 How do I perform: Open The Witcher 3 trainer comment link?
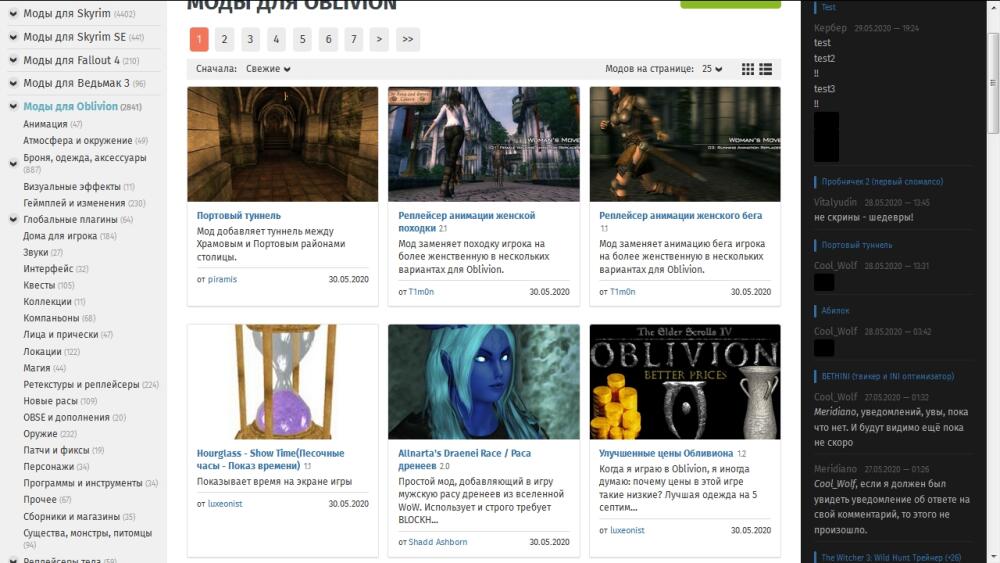tap(891, 557)
